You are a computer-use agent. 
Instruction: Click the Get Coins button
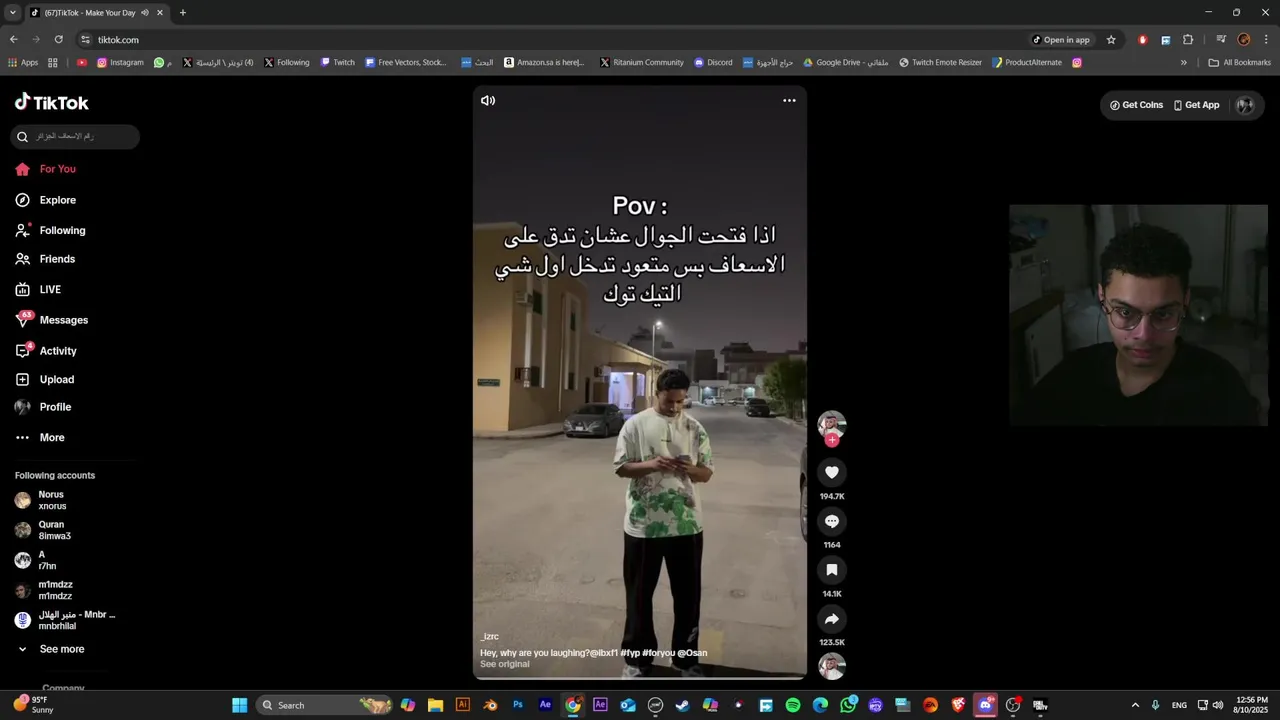1136,105
